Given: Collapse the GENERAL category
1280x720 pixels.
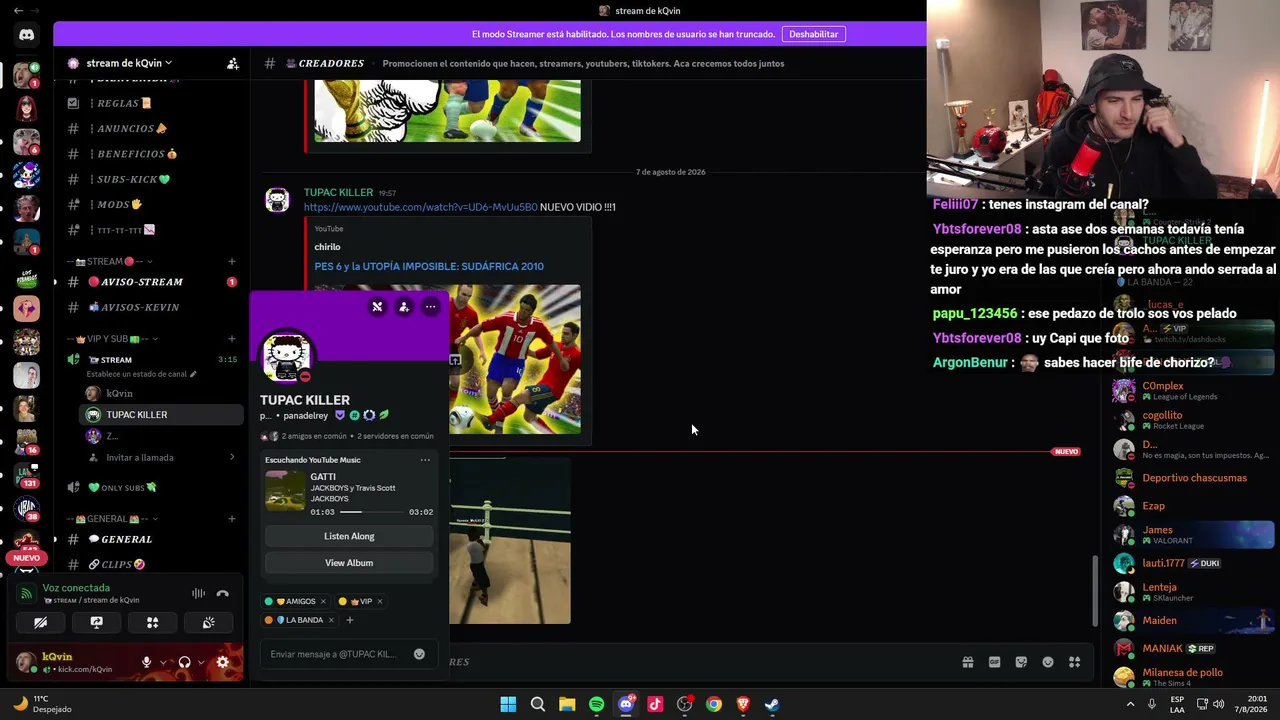Looking at the screenshot, I should click(112, 519).
